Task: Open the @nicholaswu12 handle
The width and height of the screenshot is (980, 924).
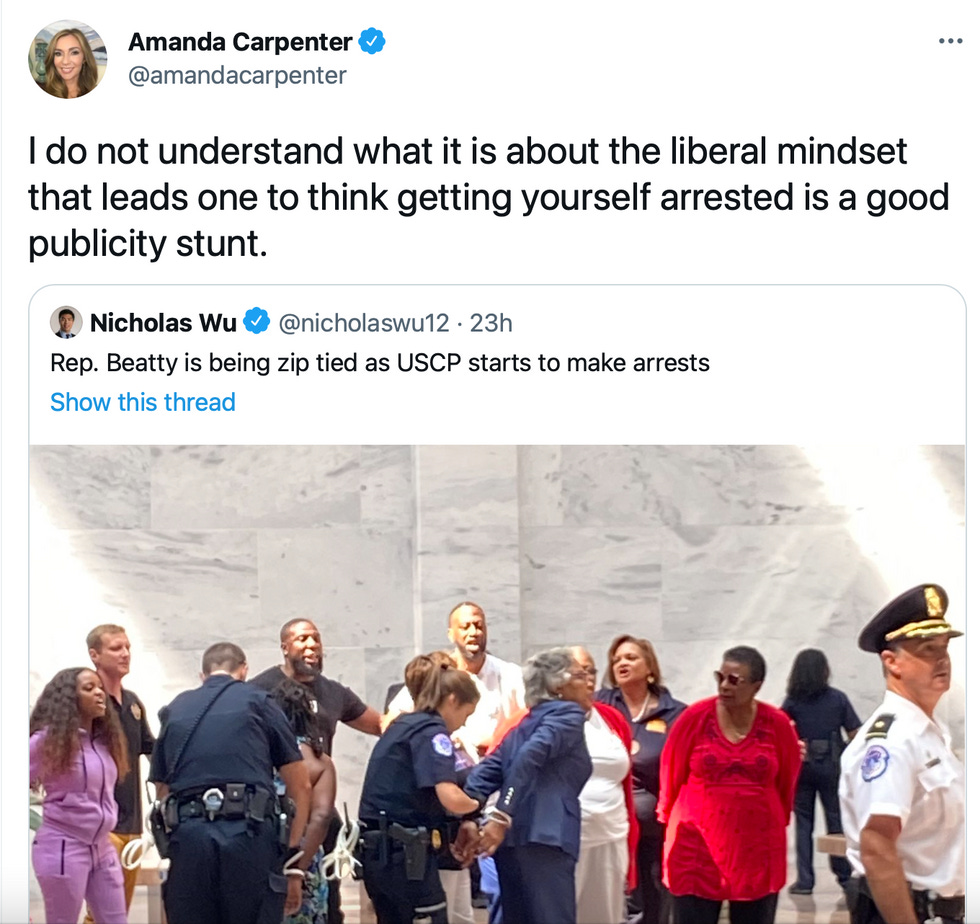Action: tap(363, 323)
